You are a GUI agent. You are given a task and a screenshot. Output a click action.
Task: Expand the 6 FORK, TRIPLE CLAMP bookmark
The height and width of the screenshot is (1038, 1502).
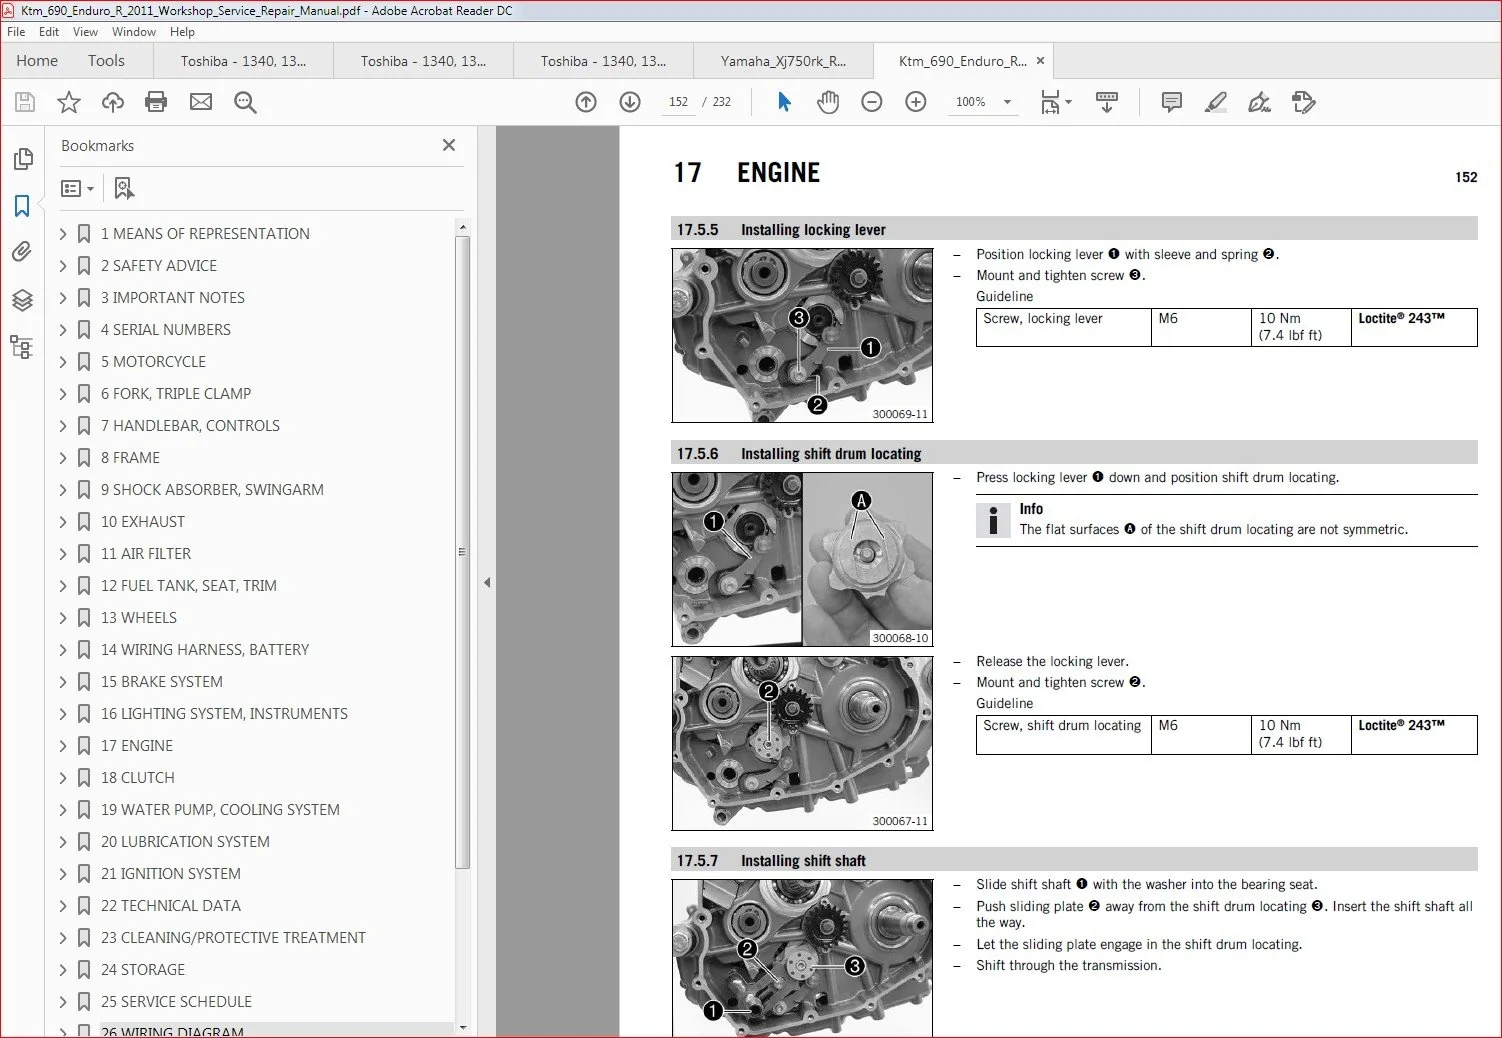pos(63,394)
